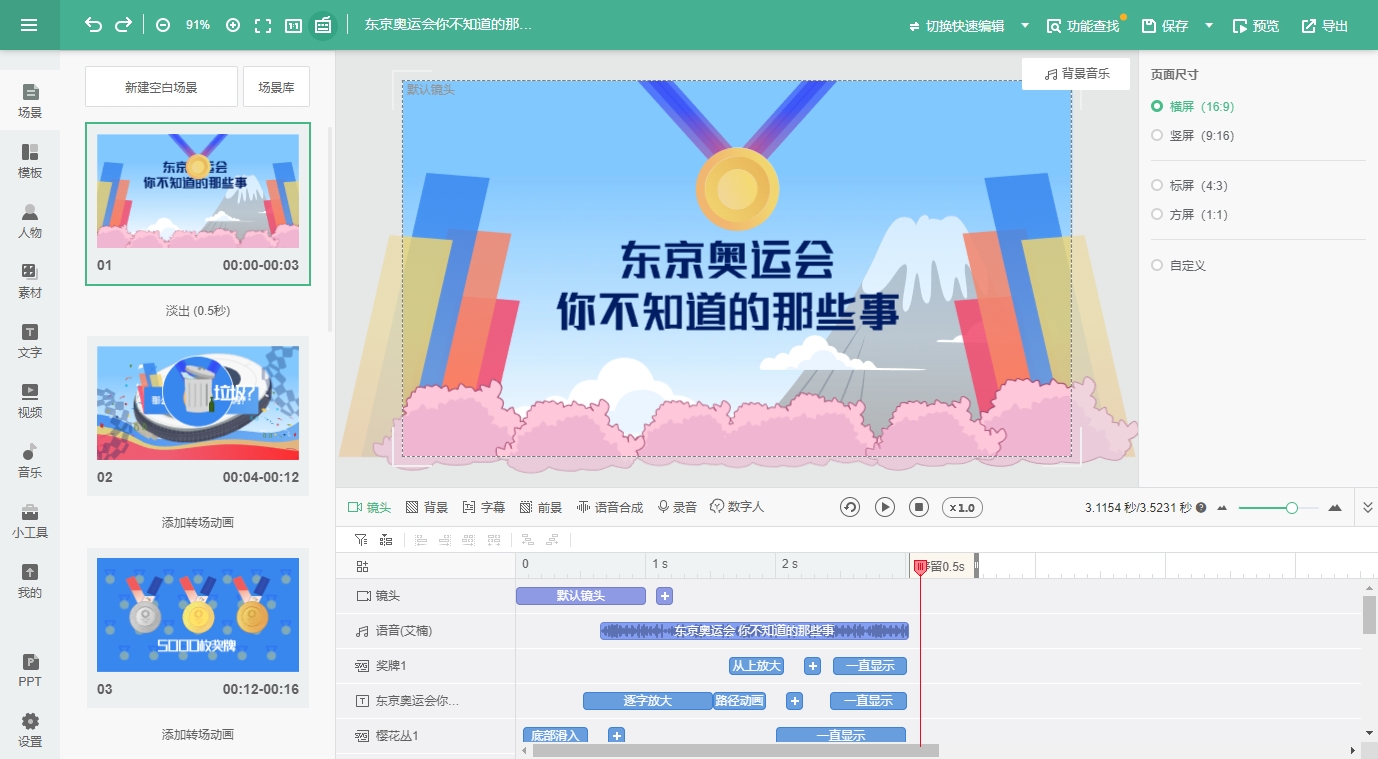
Task: Open the PPT import panel
Action: [x=30, y=670]
